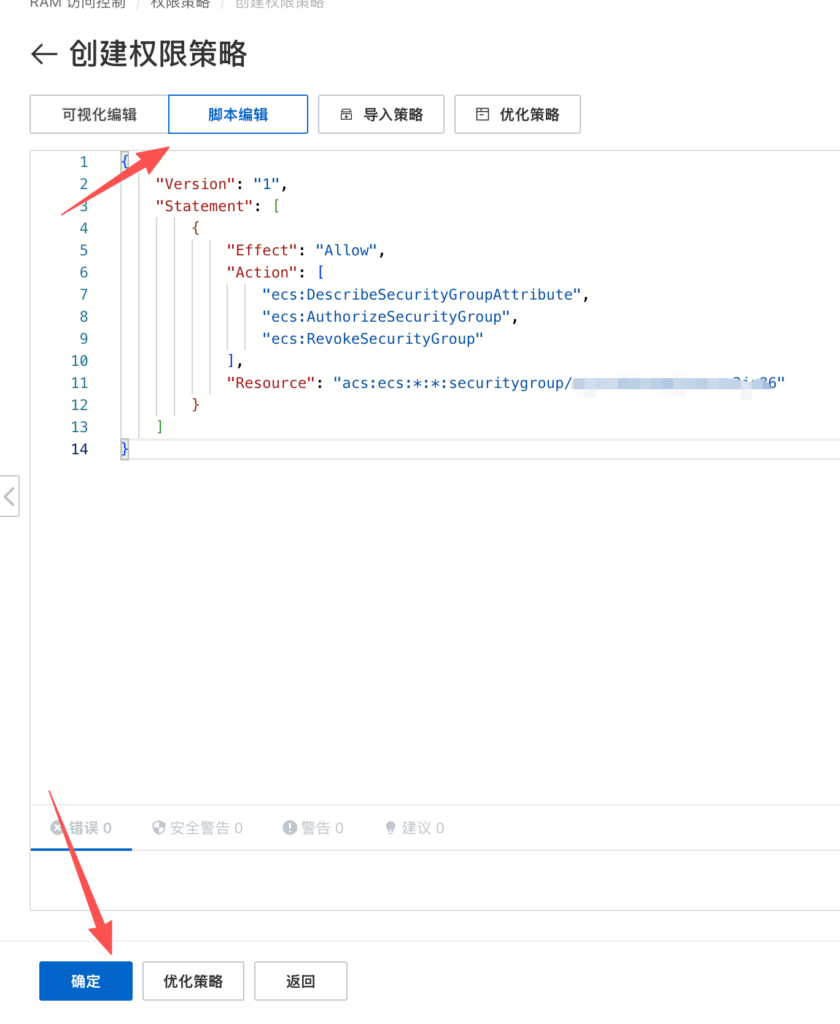Place cursor on the "Version" line

point(220,184)
